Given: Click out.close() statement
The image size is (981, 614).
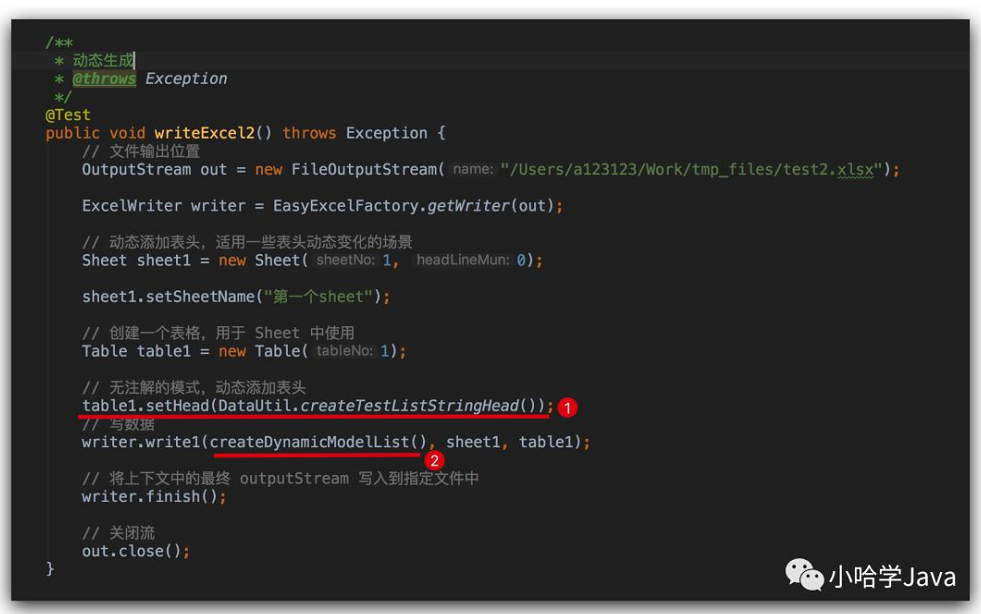Looking at the screenshot, I should (136, 551).
